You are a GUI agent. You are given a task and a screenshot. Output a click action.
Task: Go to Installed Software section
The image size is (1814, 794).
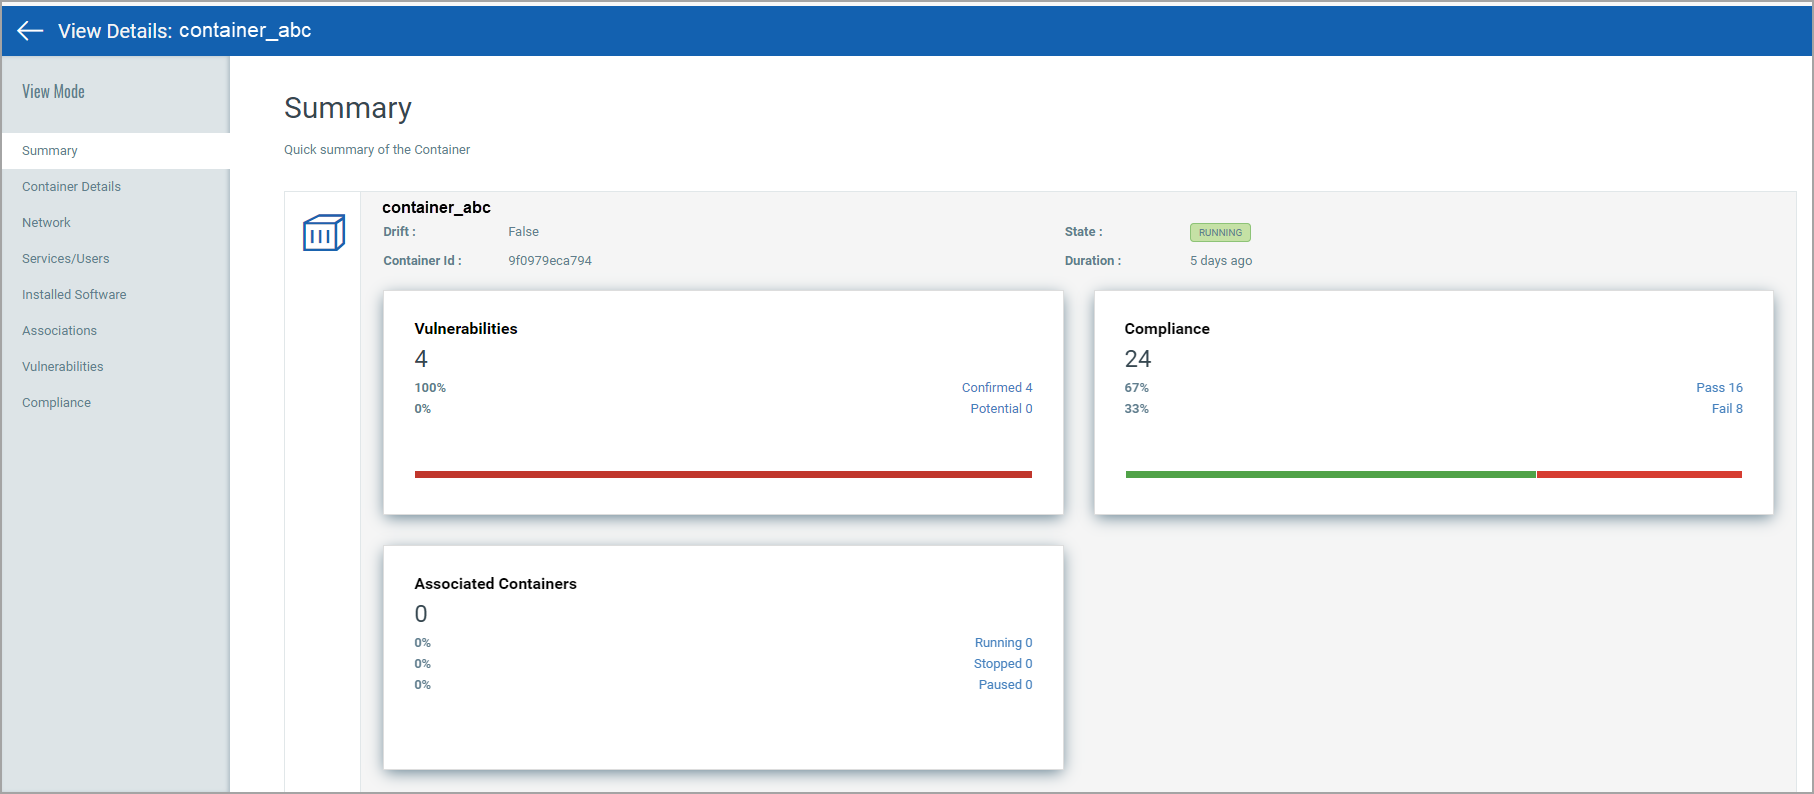[116, 295]
